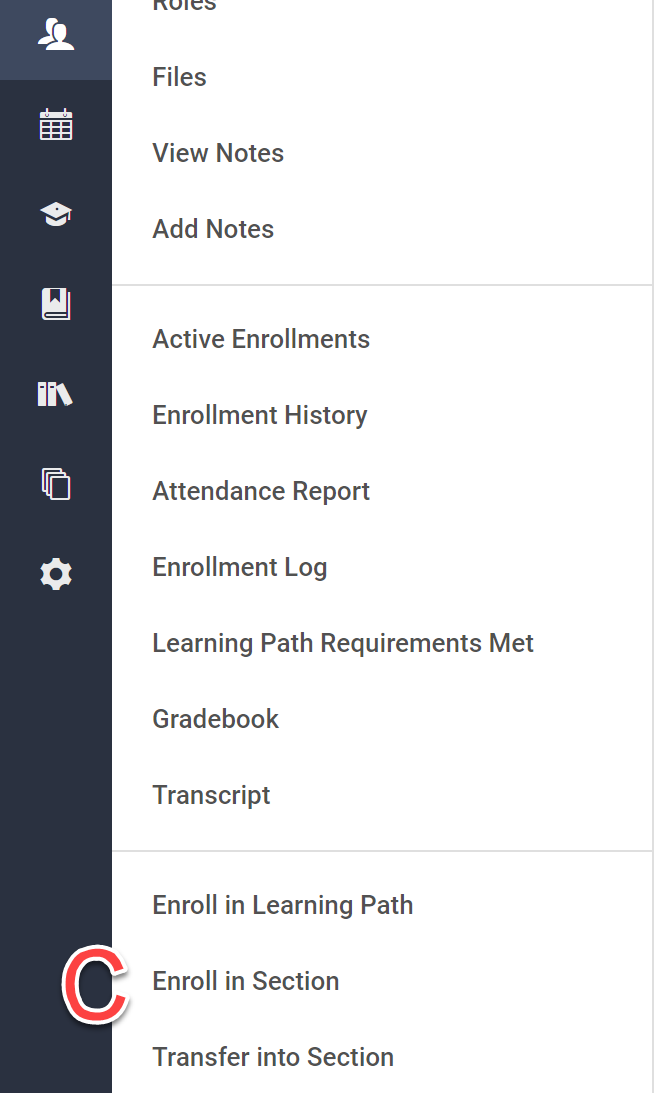This screenshot has width=665, height=1093.
Task: Select the copy documents icon
Action: click(56, 484)
